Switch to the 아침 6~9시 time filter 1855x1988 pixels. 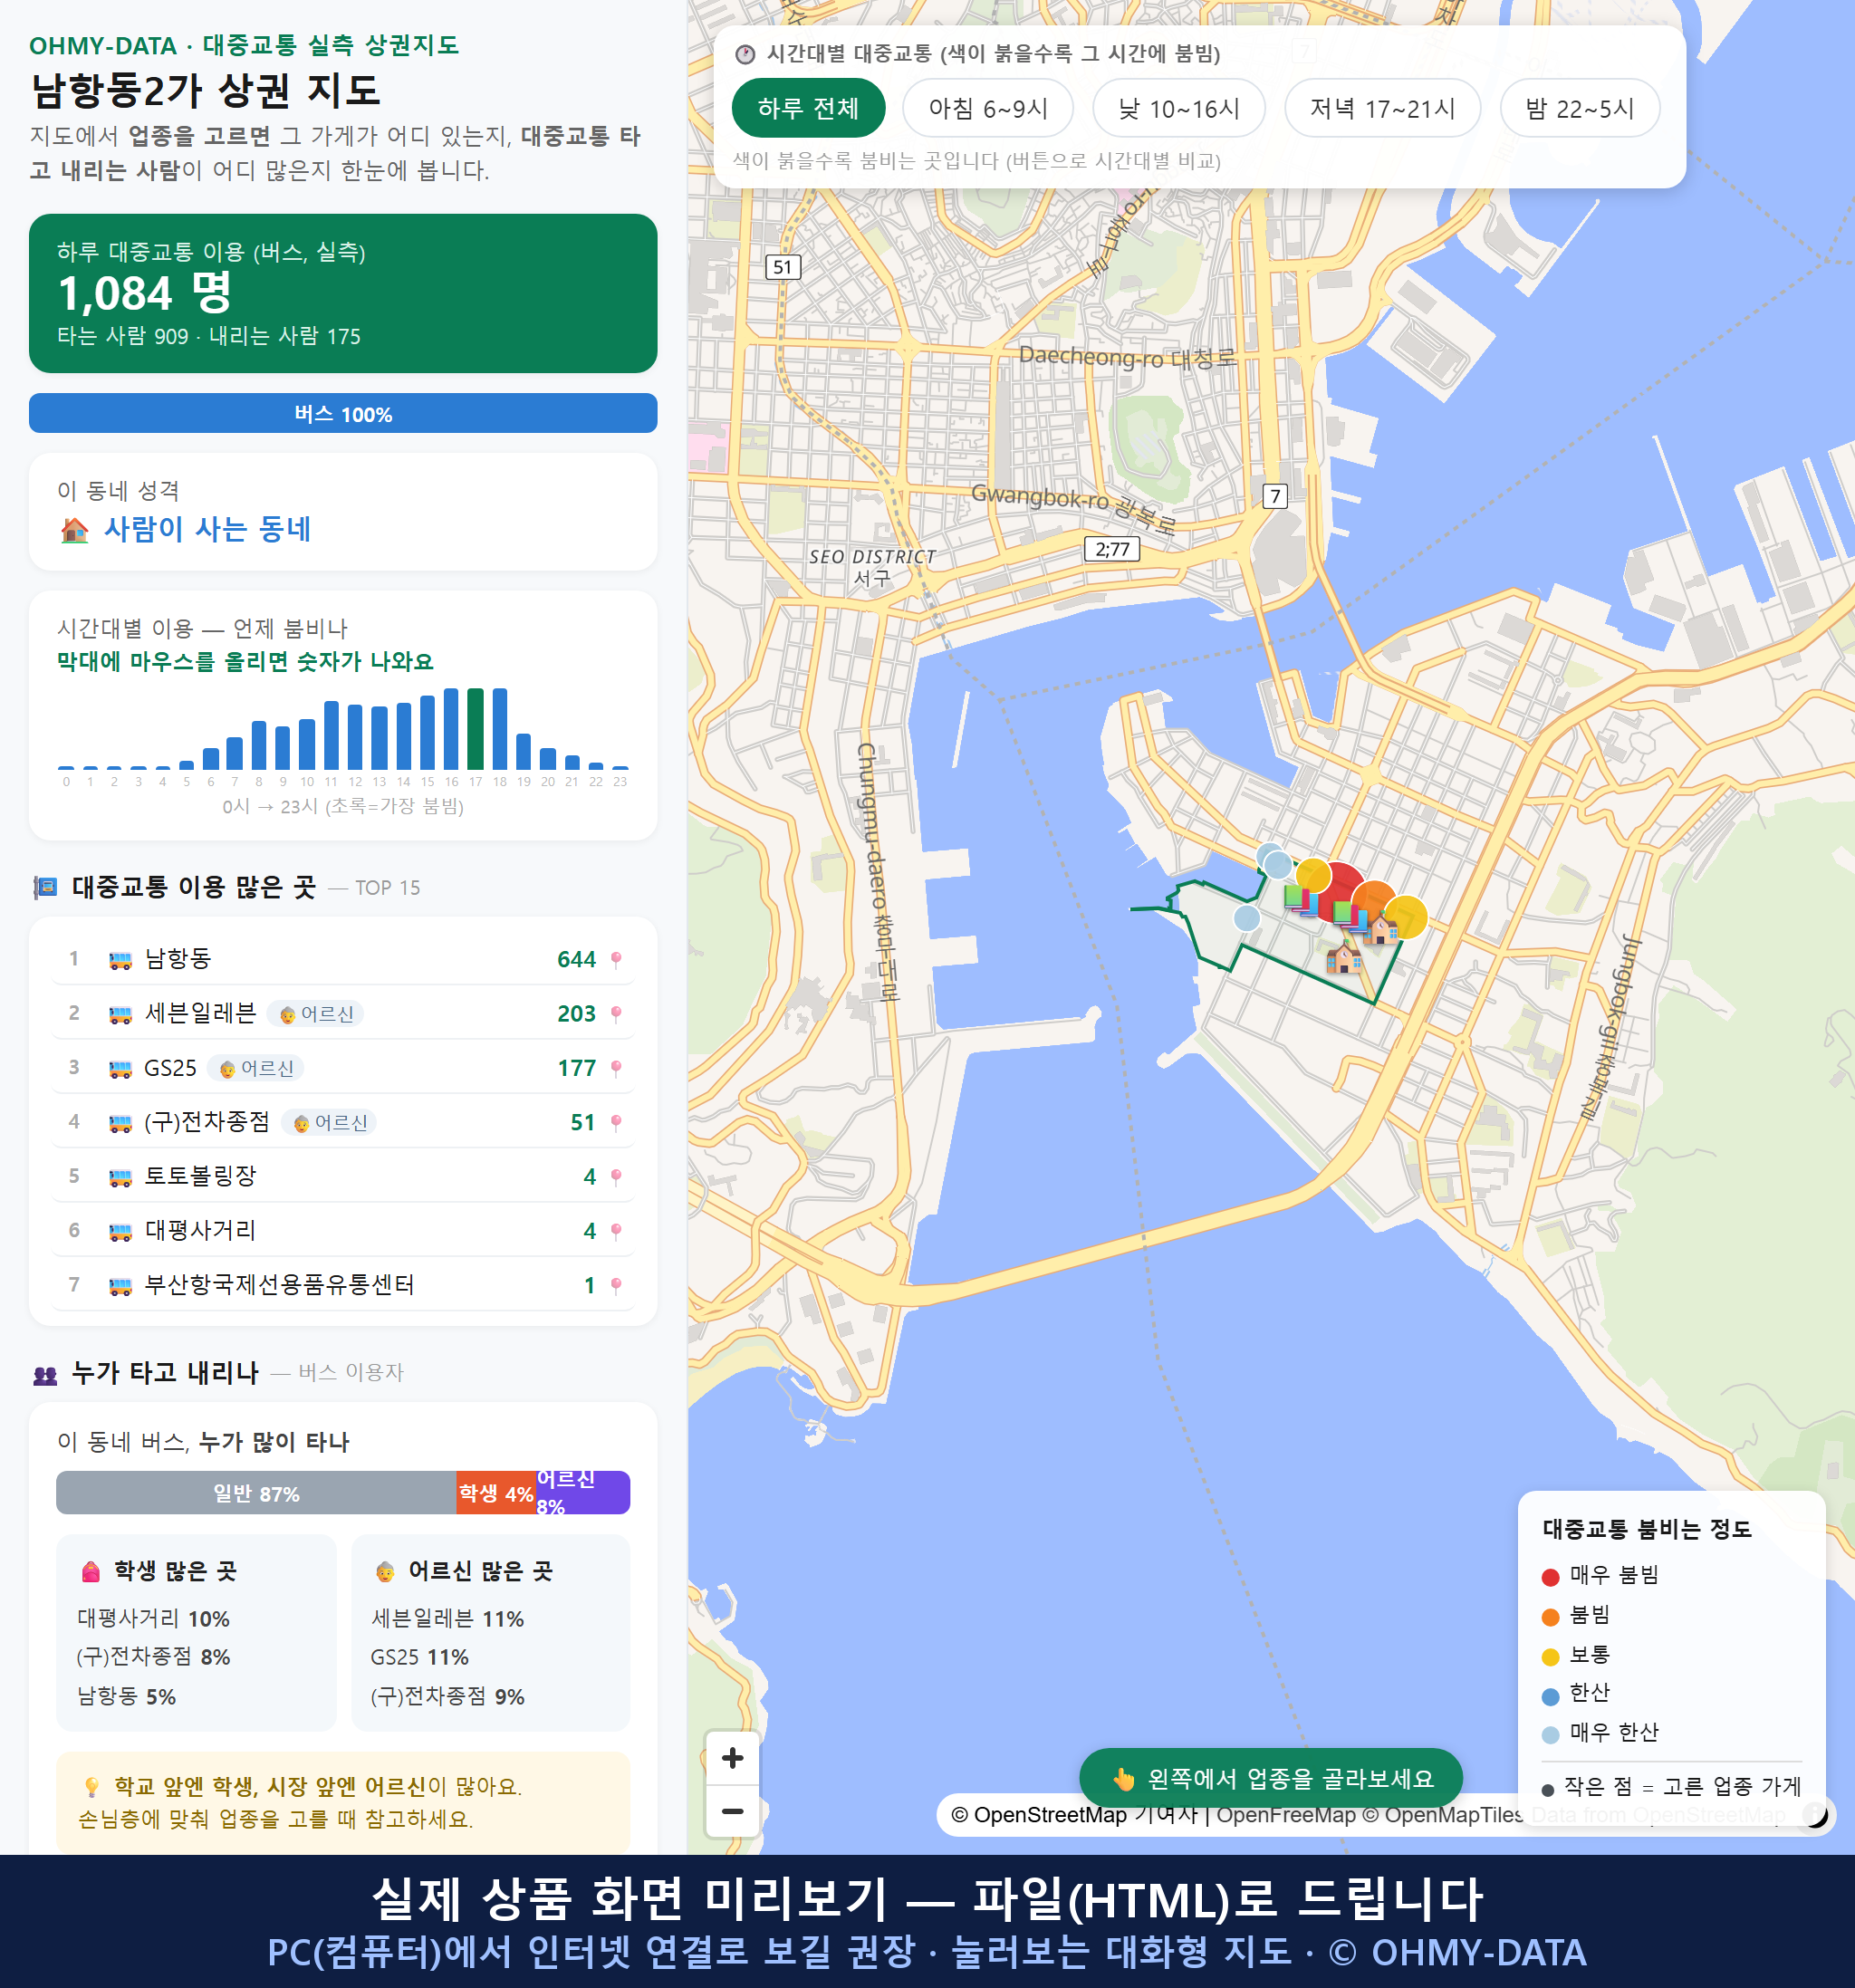tap(988, 108)
